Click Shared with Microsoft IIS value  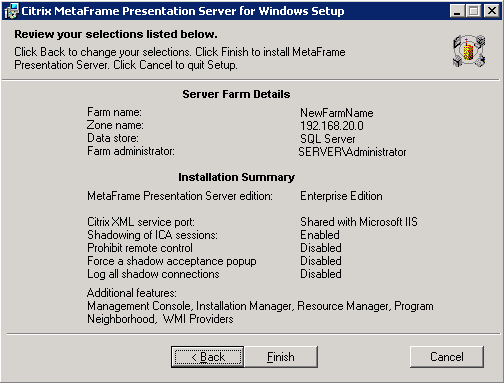(359, 222)
